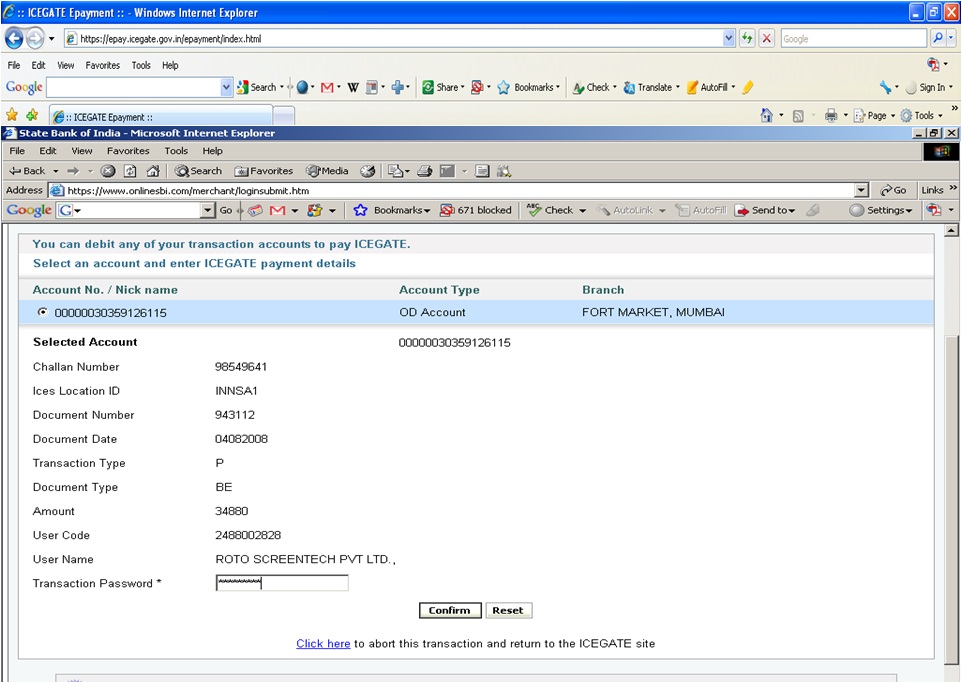This screenshot has height=682, width=962.
Task: Click Print icon in State Bank toolbar
Action: pos(425,171)
